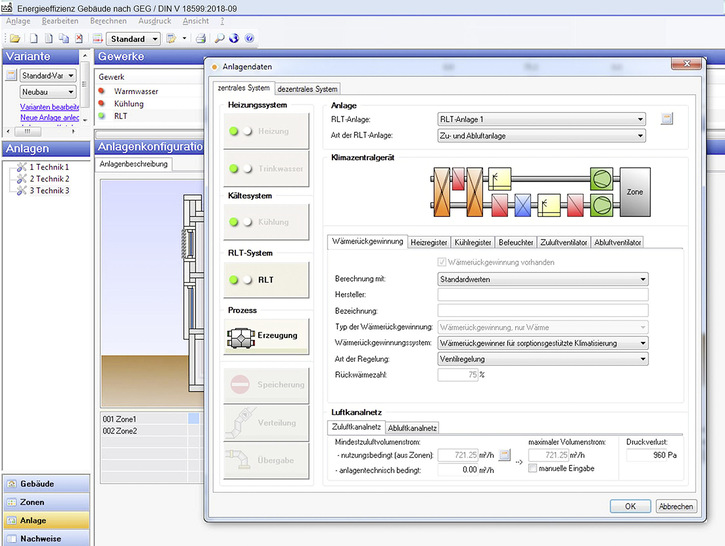The height and width of the screenshot is (546, 725).
Task: Click the calculator icon next to nutzungsbedingt value
Action: pyautogui.click(x=506, y=456)
